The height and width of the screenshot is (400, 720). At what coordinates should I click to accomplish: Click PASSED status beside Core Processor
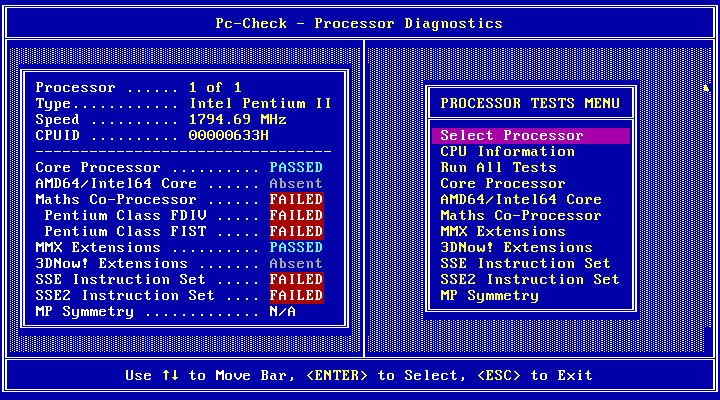point(296,168)
